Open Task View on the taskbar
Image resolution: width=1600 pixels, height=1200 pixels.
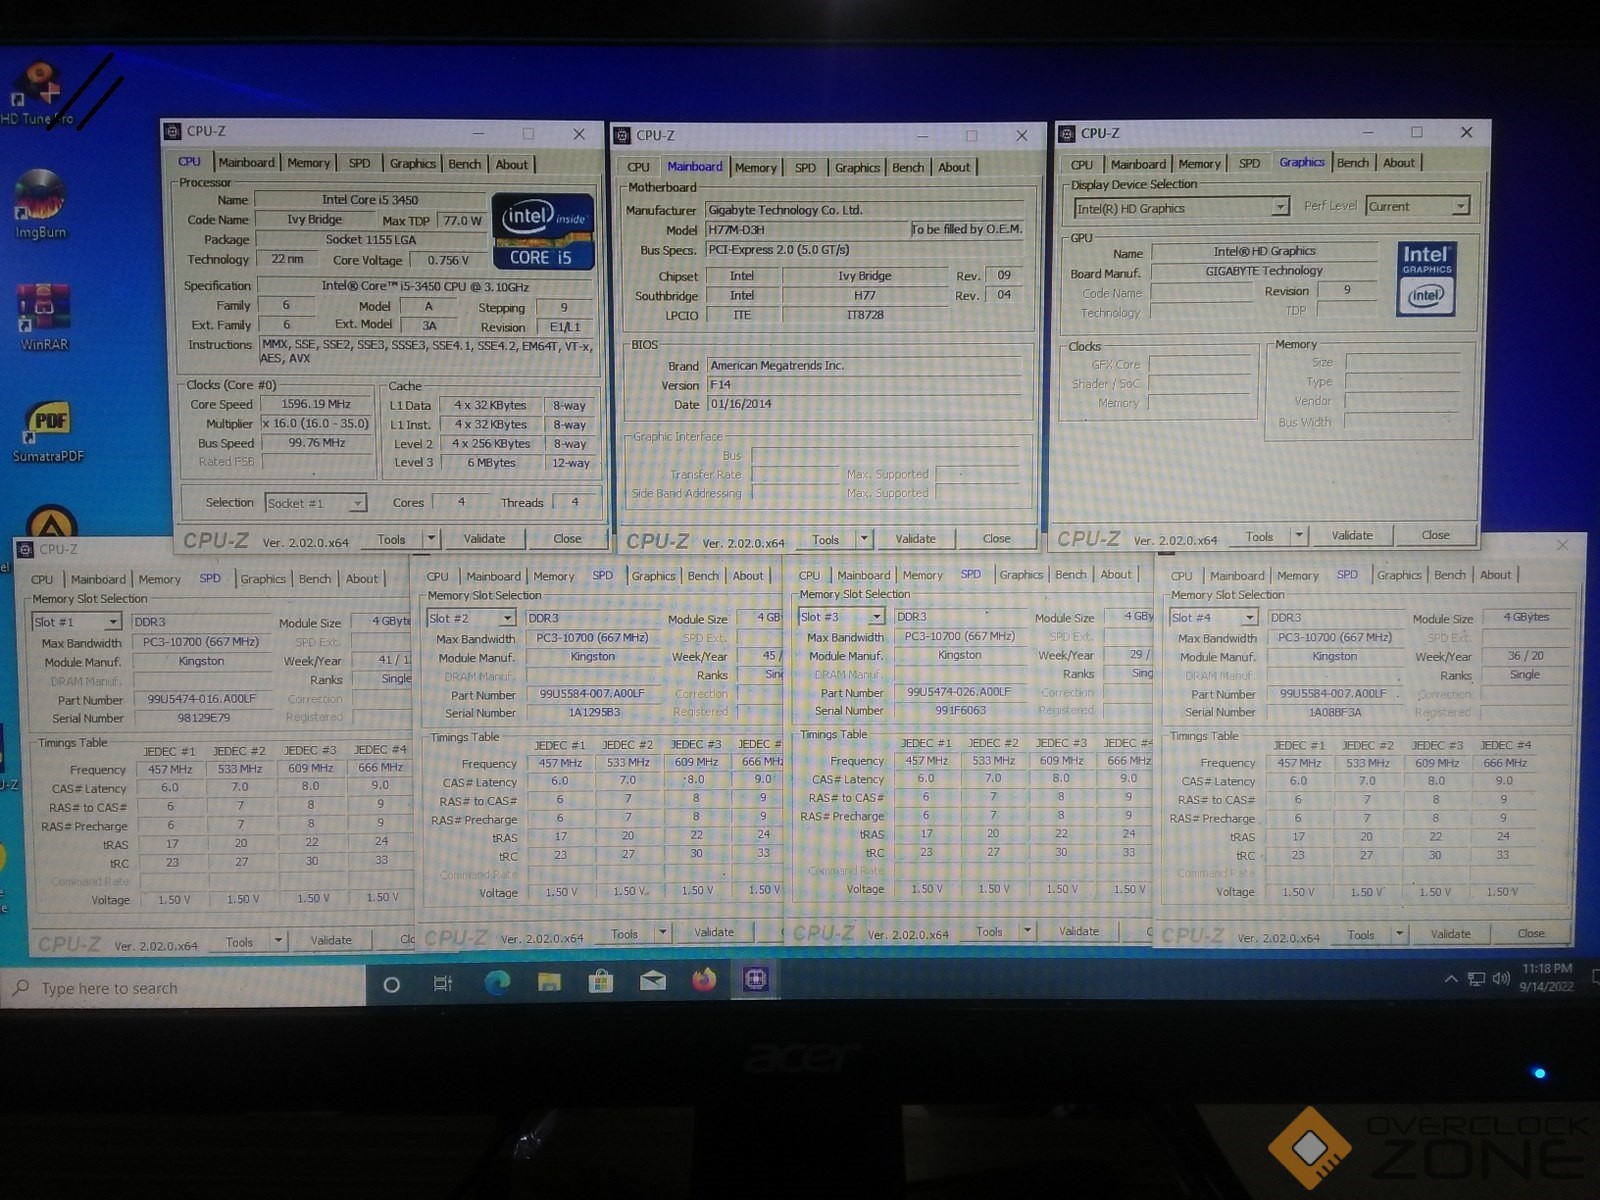click(x=443, y=984)
